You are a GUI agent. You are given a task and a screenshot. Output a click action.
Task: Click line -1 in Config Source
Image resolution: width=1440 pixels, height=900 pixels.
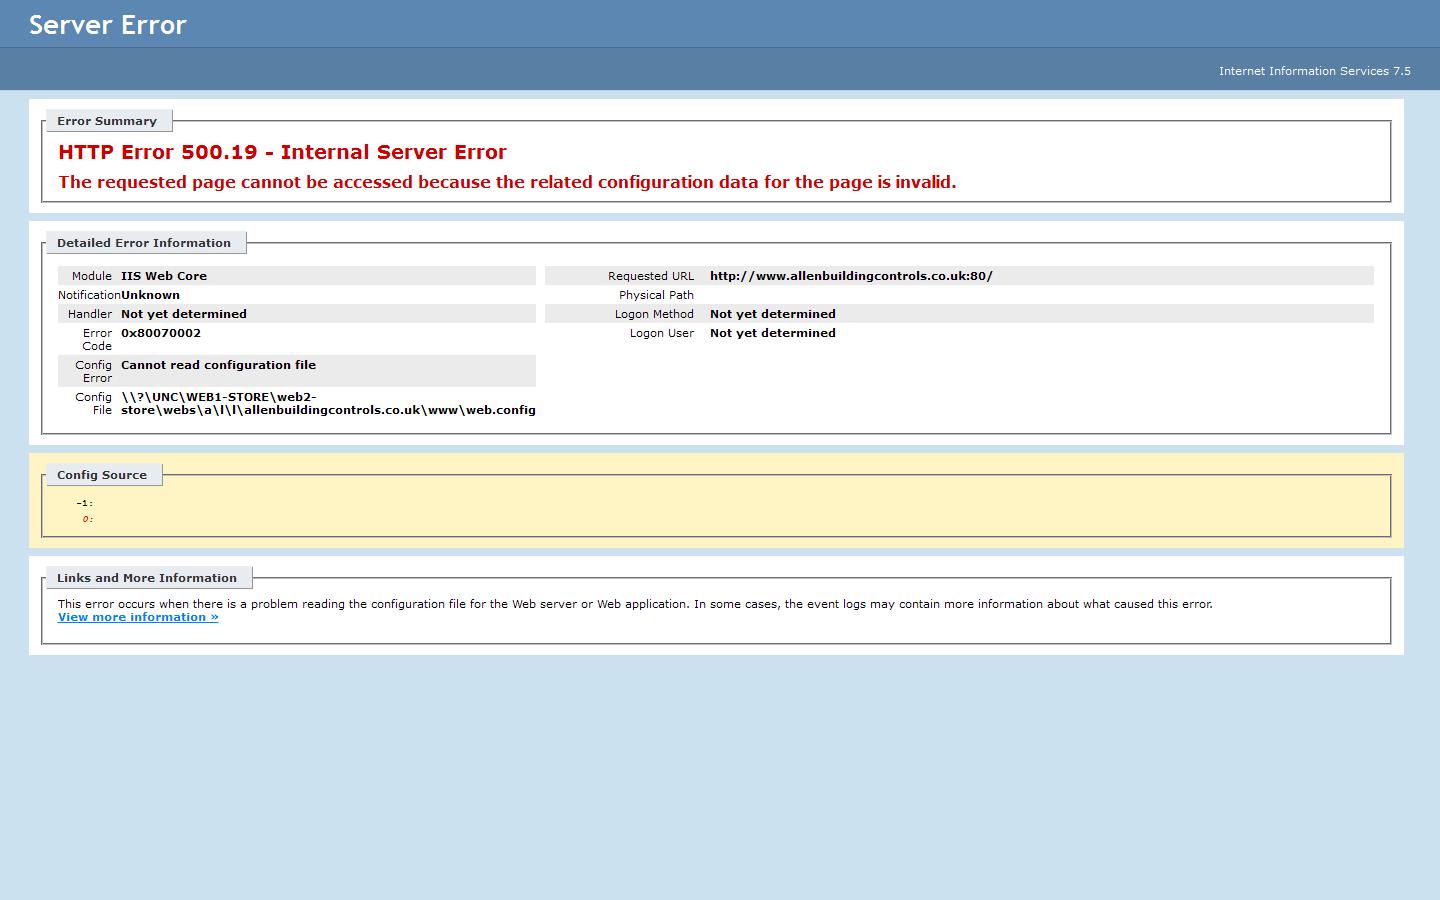85,503
